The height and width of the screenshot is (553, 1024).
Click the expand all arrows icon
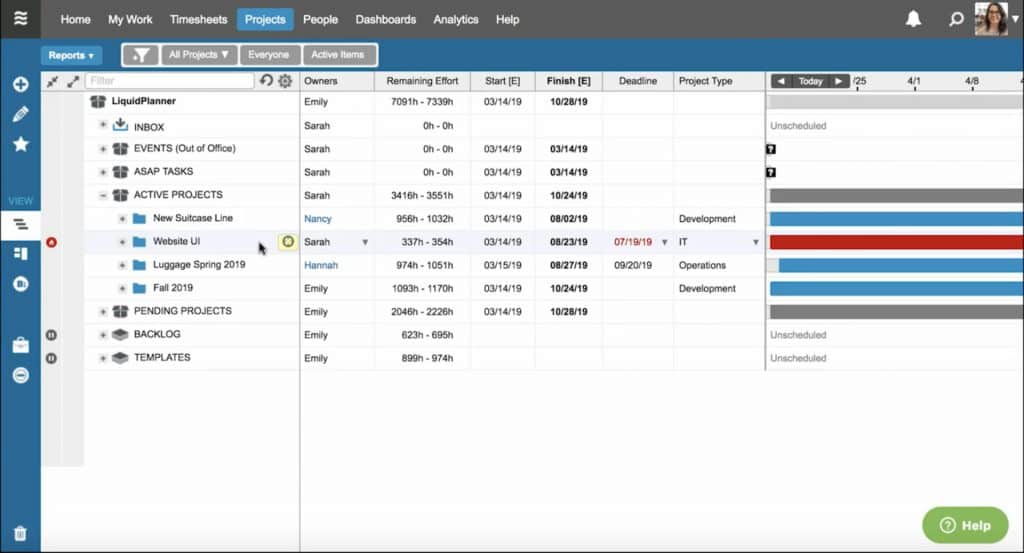73,81
